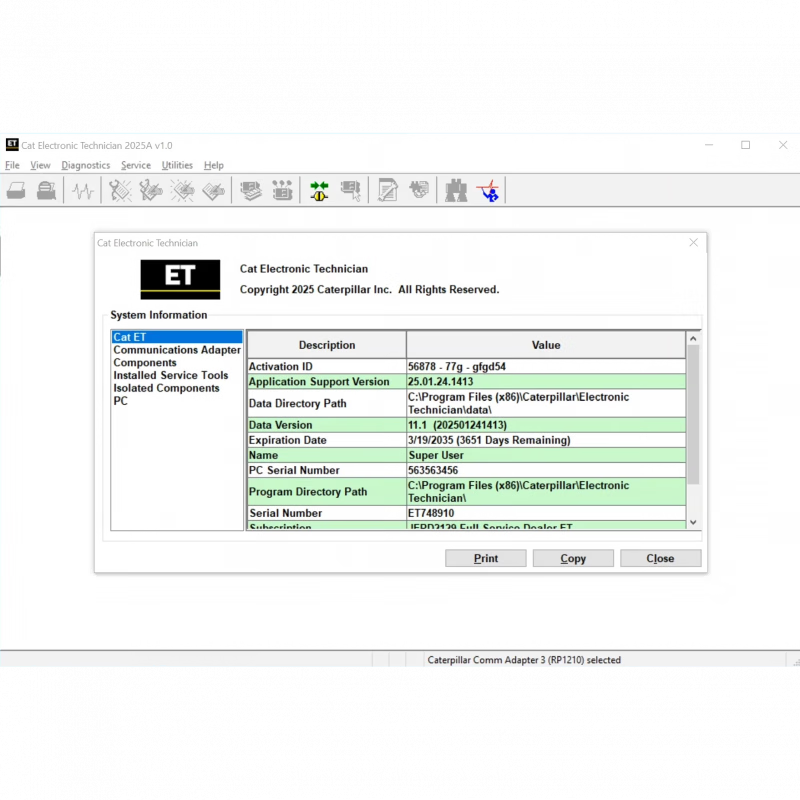
Task: Click the red and blue icon right of the binoculars
Action: pos(488,190)
